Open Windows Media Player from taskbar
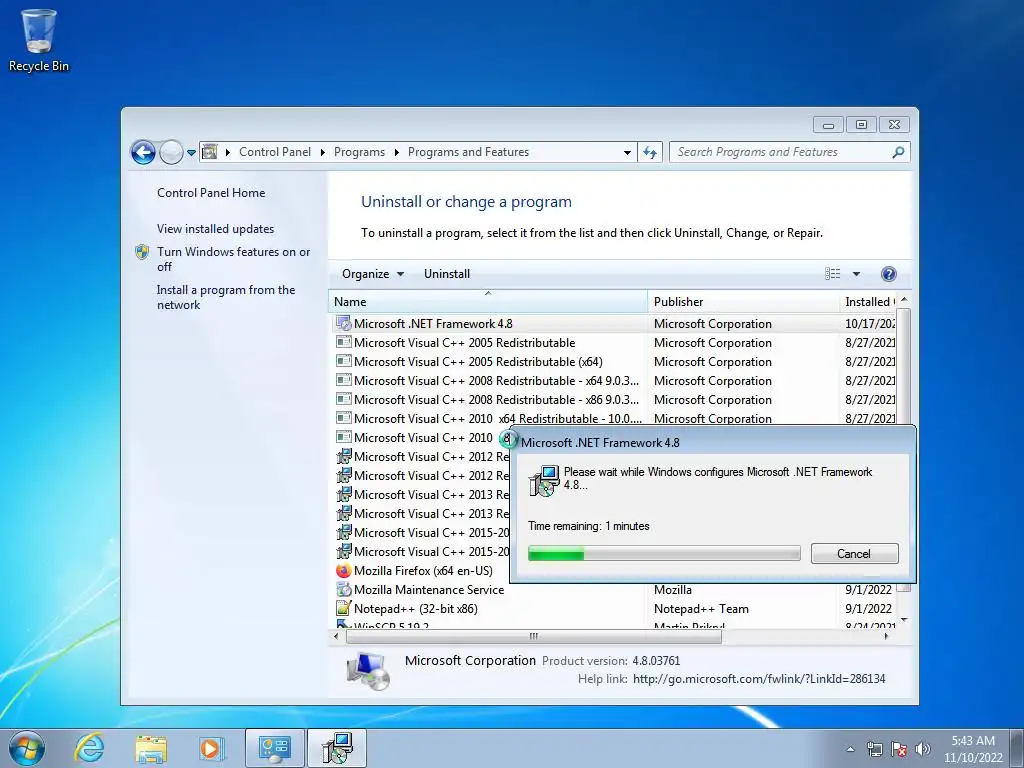 pos(211,748)
